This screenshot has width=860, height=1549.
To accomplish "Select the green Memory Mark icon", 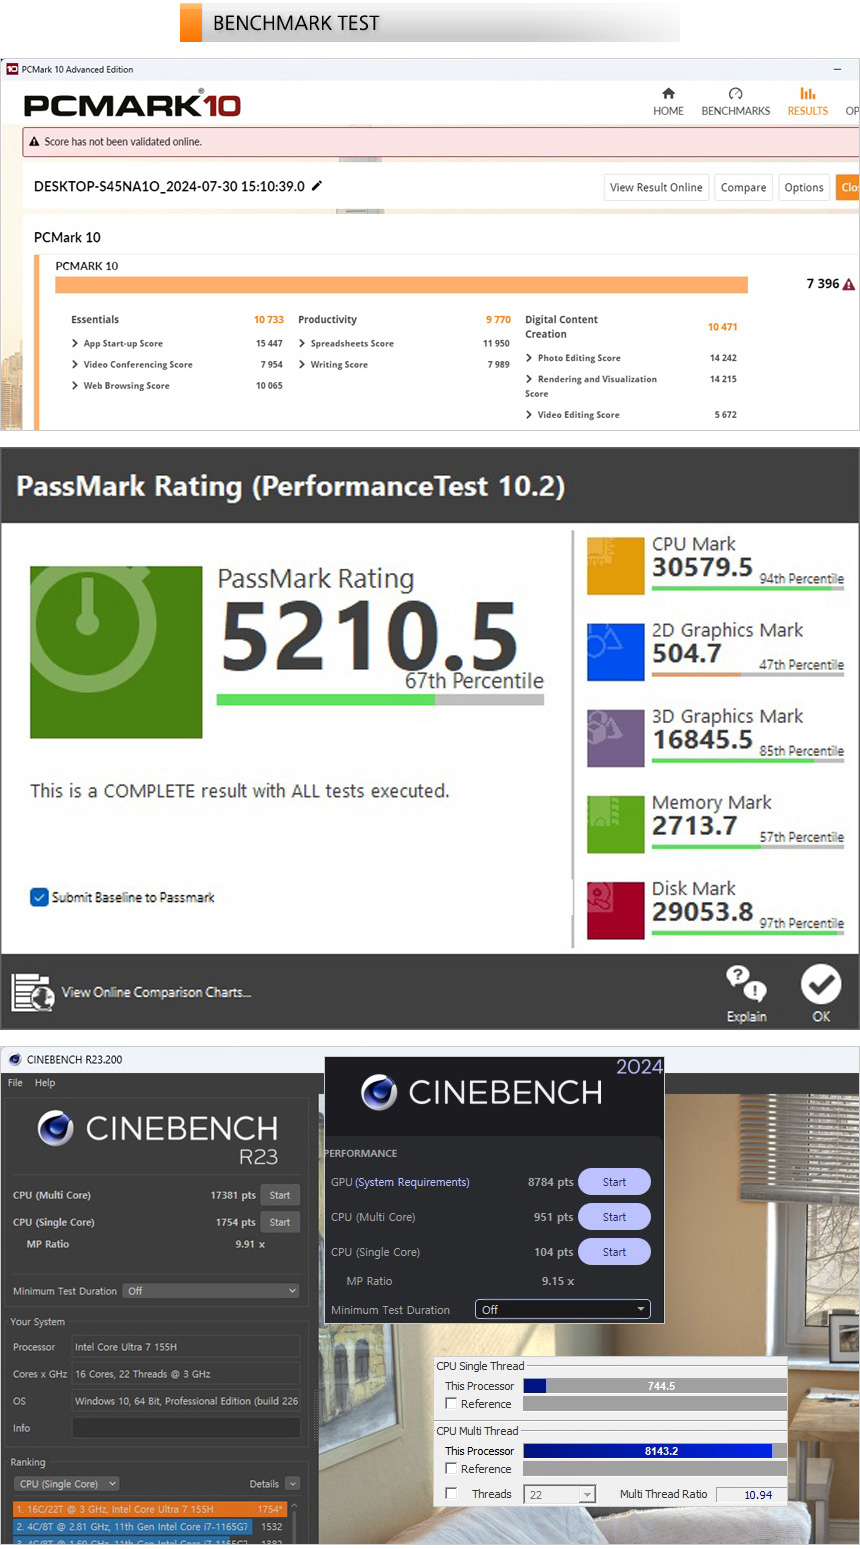I will click(615, 824).
